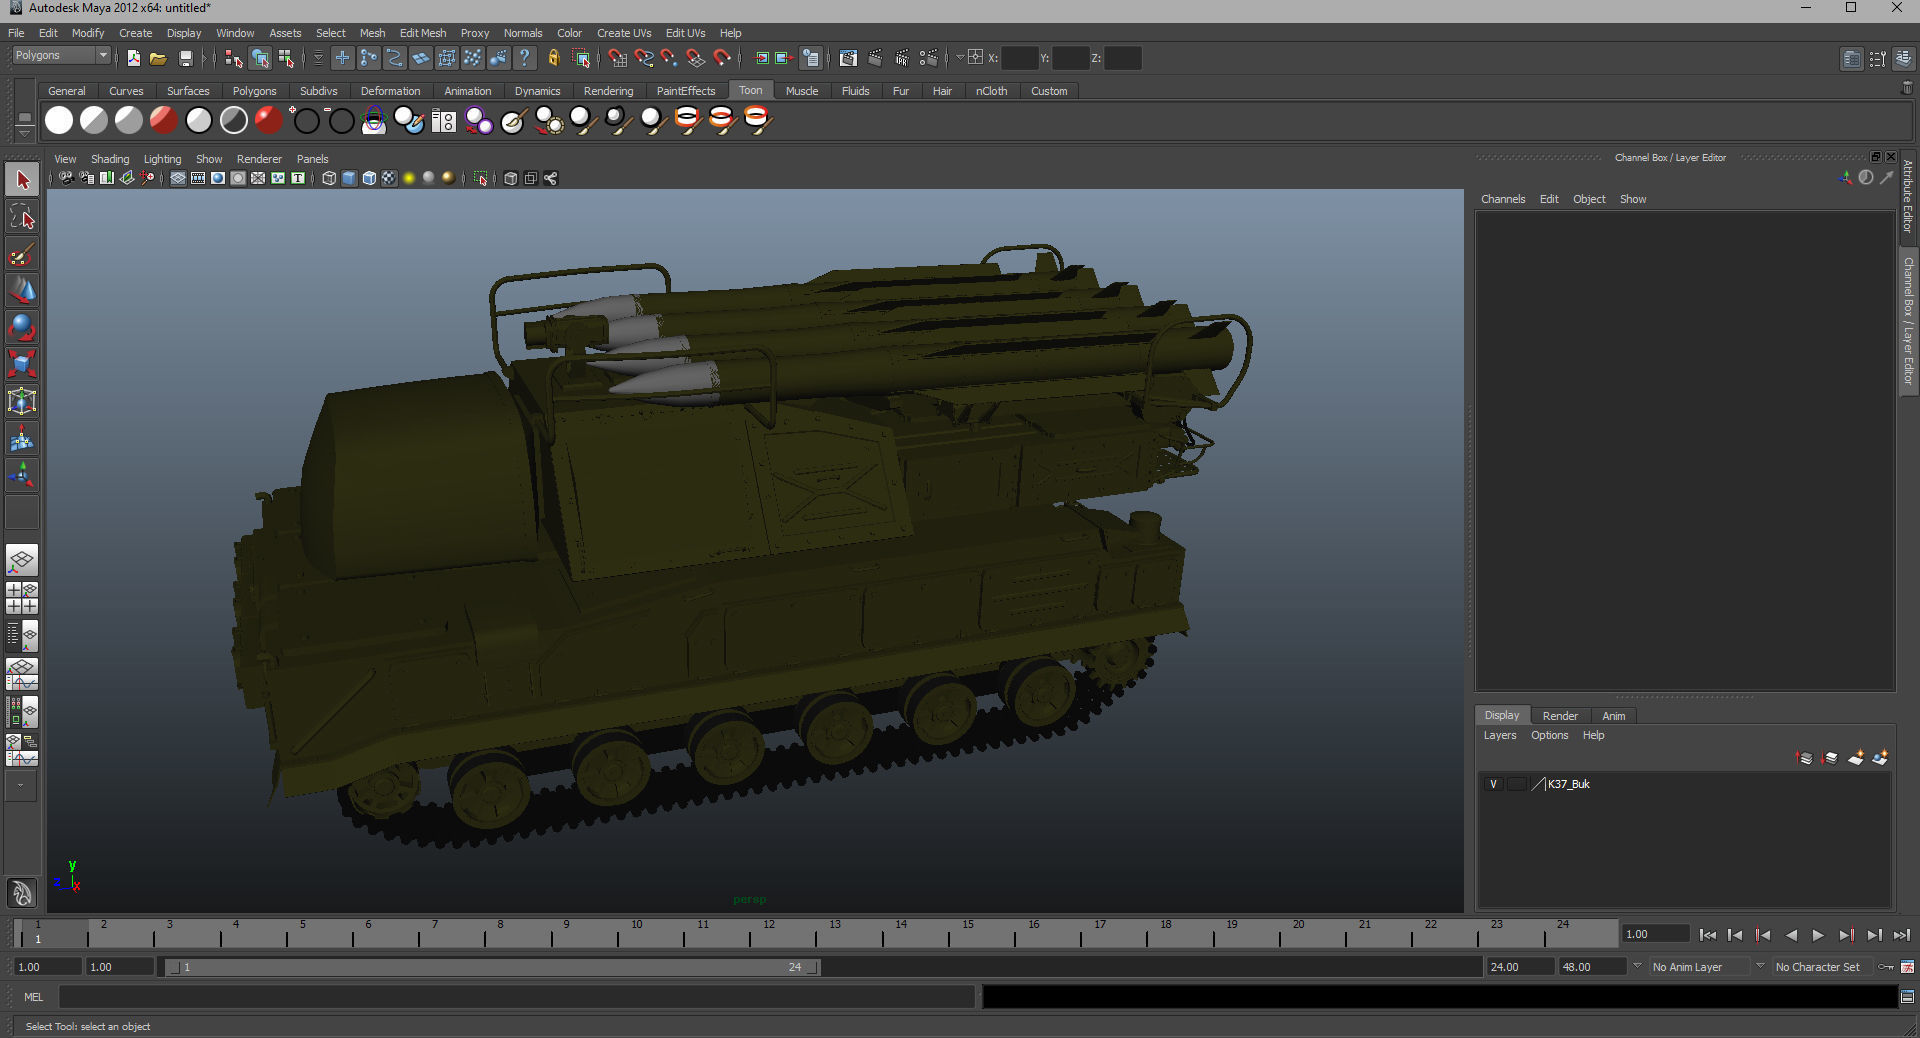Activate the Lasso select tool

click(22, 217)
